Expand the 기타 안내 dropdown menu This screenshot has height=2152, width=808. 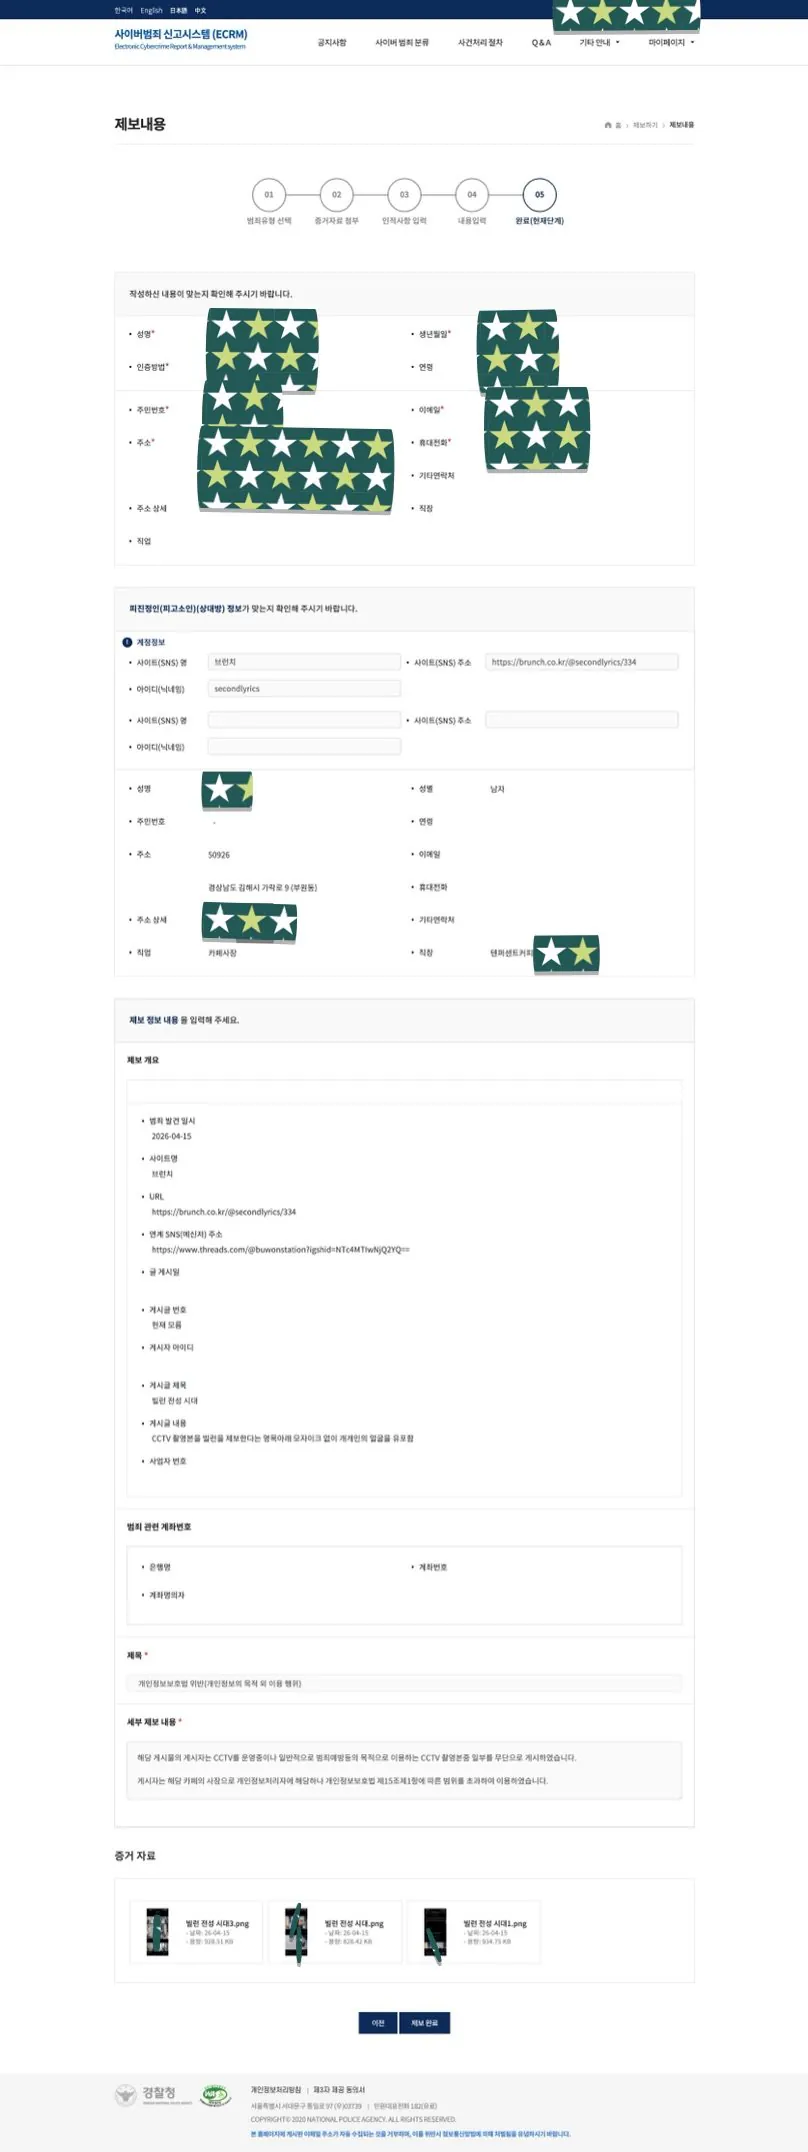click(x=599, y=43)
